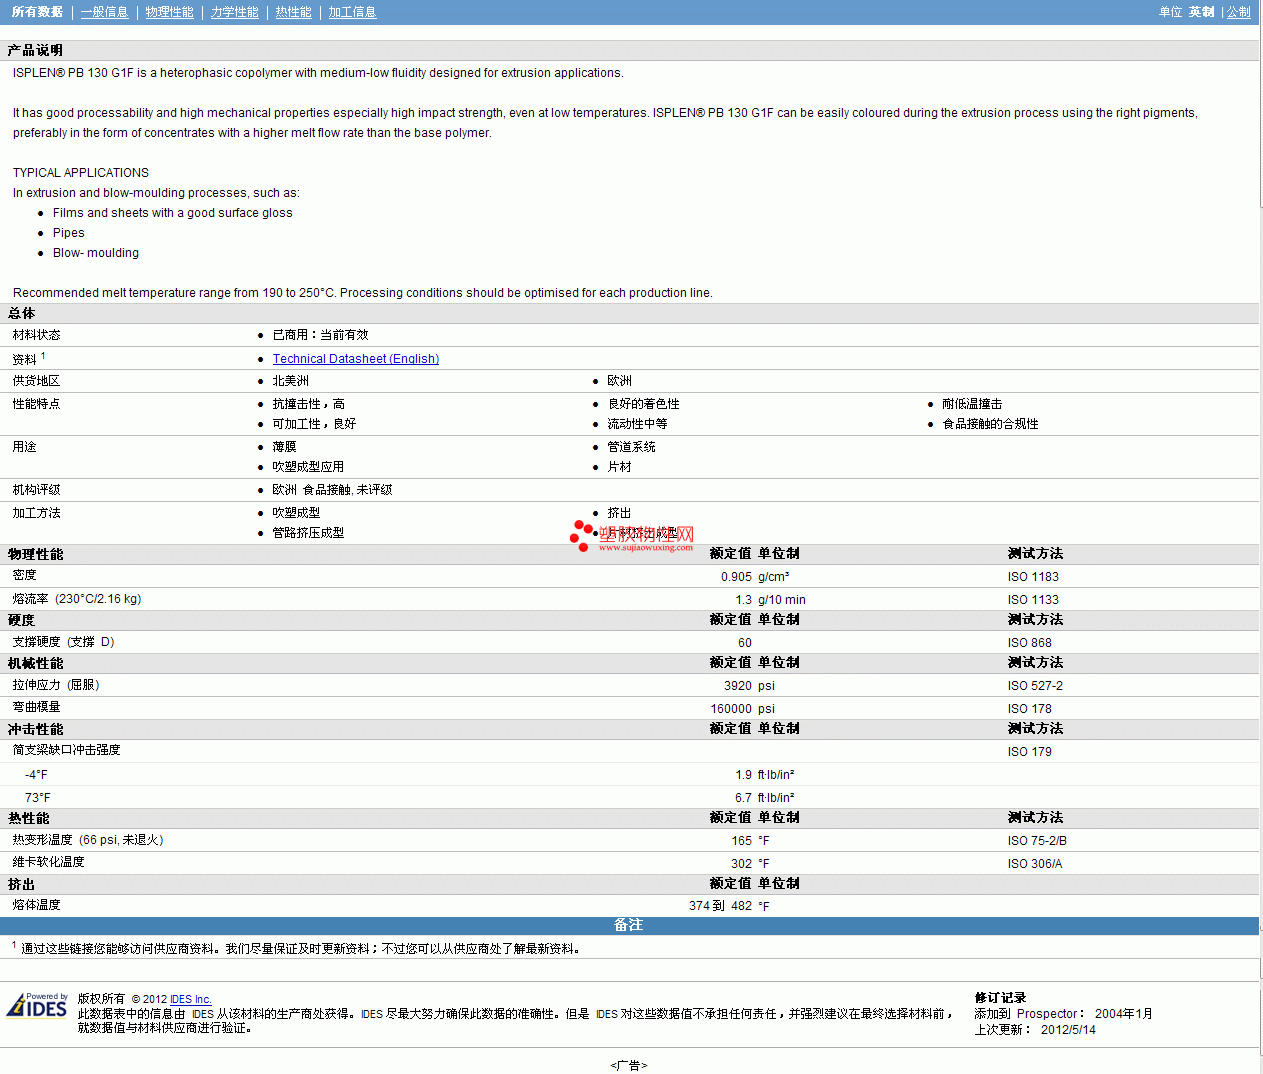1263x1074 pixels.
Task: Click the 备注 notes header bar
Action: coord(629,926)
